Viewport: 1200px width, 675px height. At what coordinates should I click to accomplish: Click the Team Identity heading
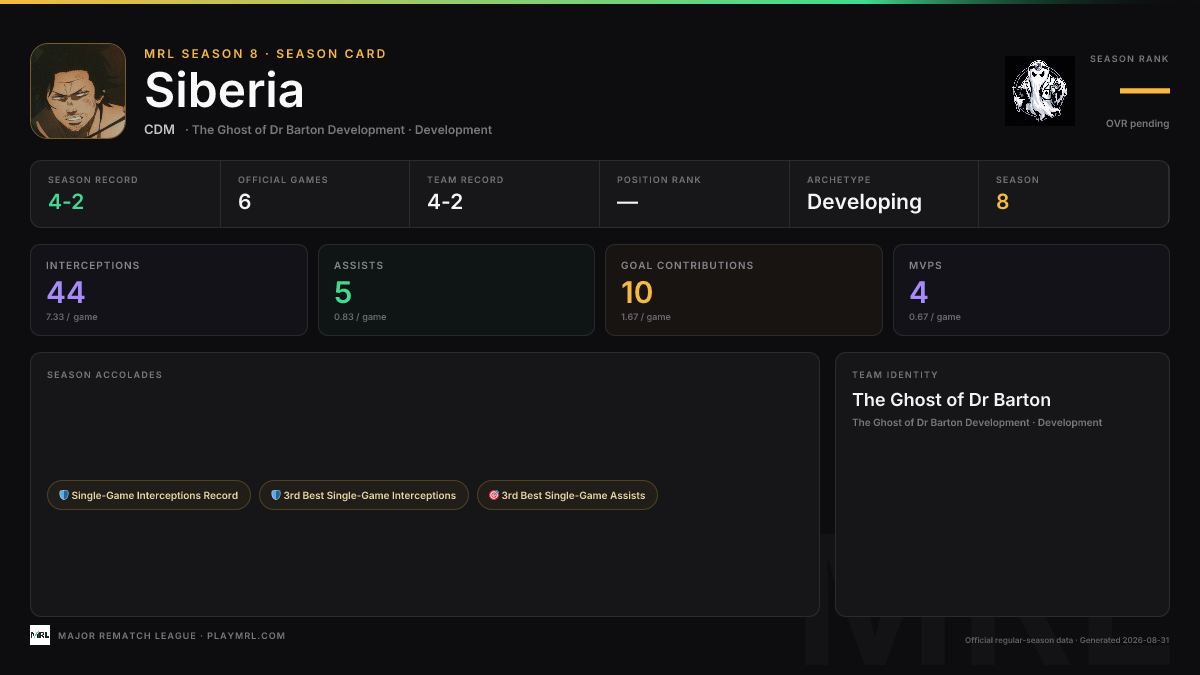(x=895, y=375)
